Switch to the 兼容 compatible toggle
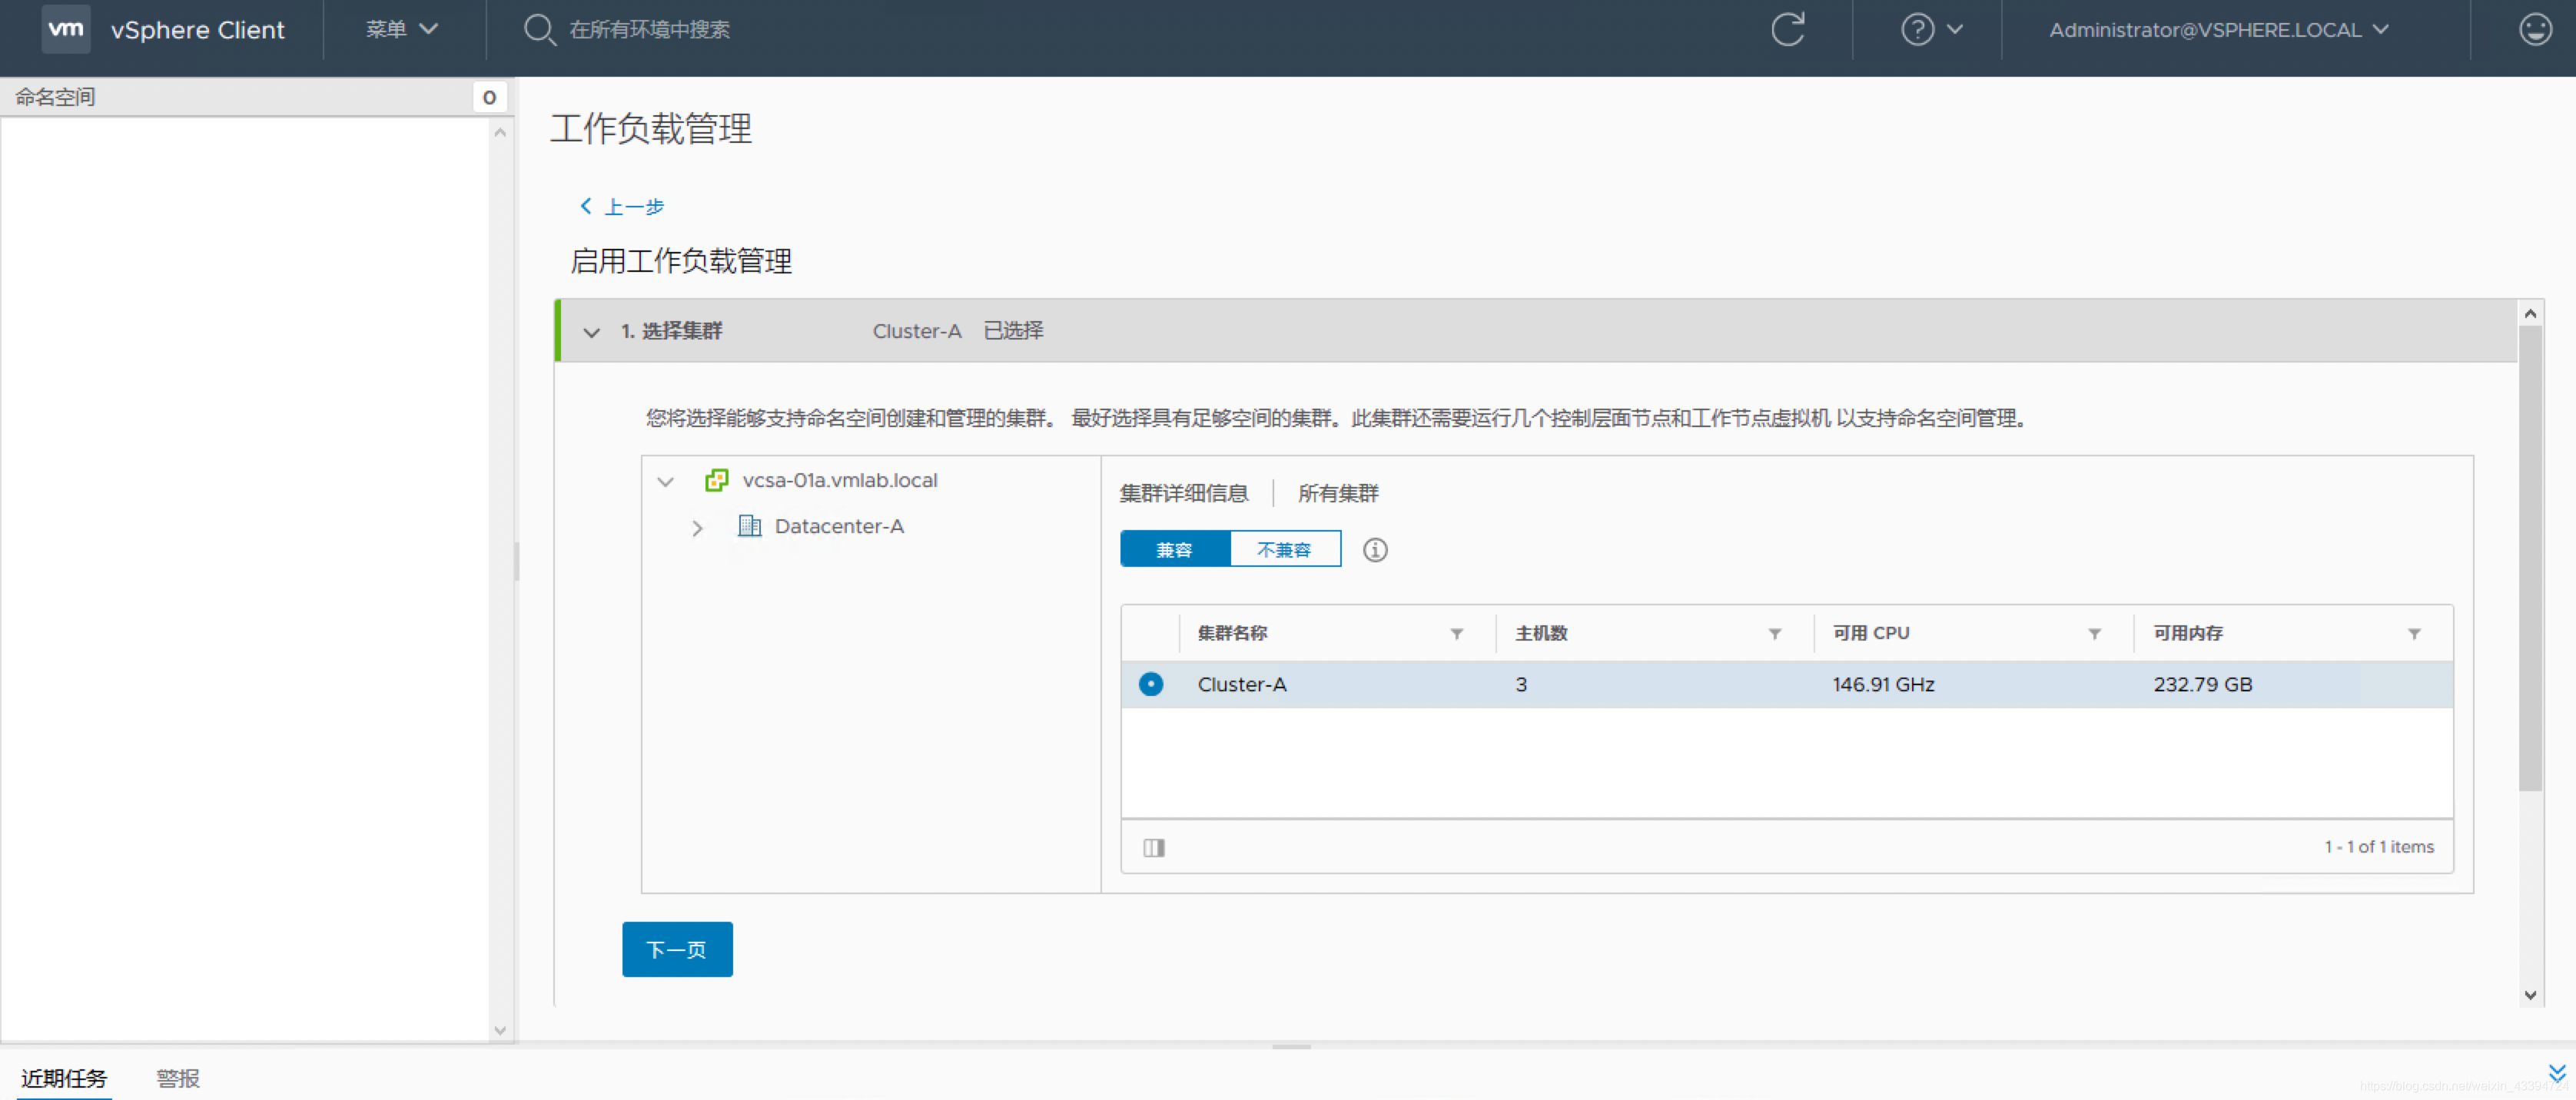Screen dimensions: 2576x1100 1175,550
